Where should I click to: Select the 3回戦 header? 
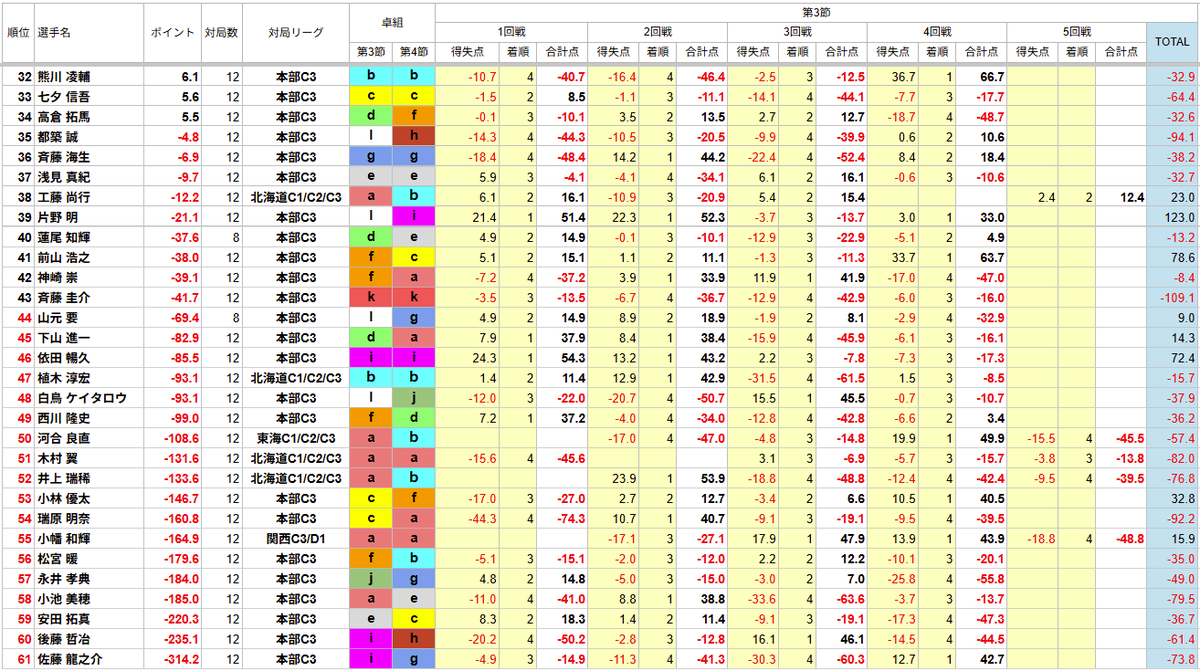click(x=798, y=33)
